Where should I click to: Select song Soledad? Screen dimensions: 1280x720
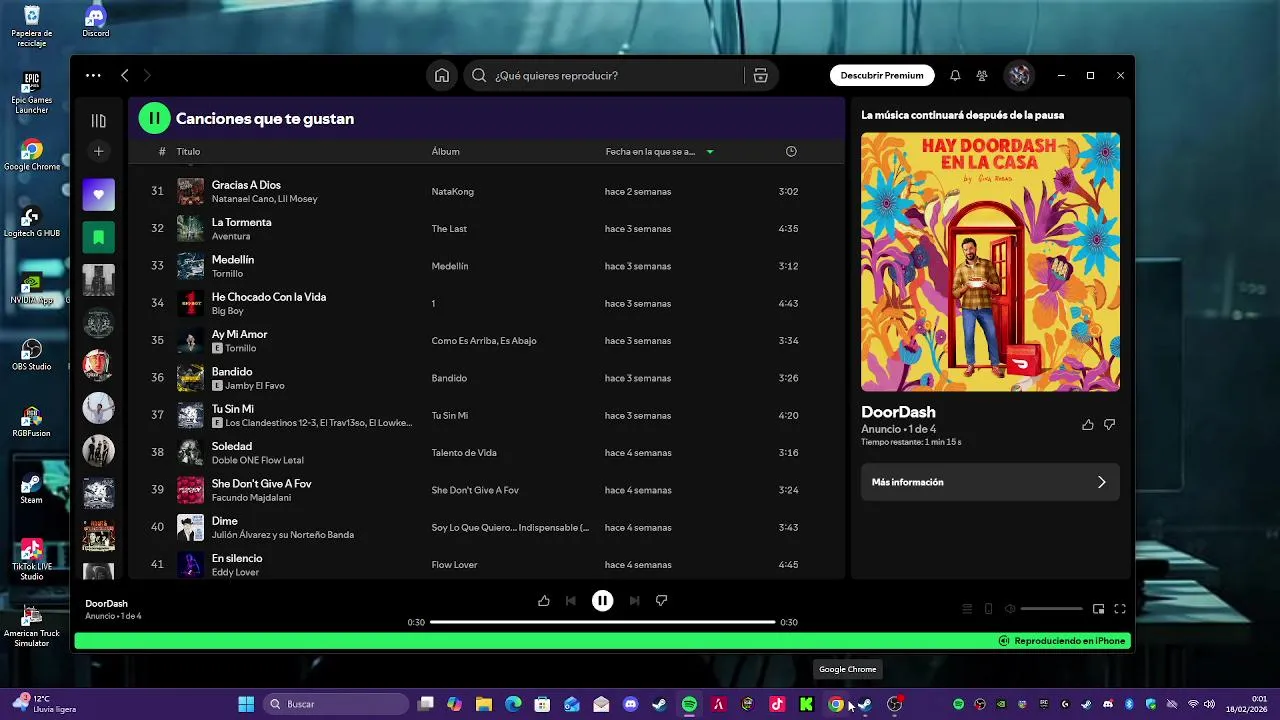[x=231, y=446]
